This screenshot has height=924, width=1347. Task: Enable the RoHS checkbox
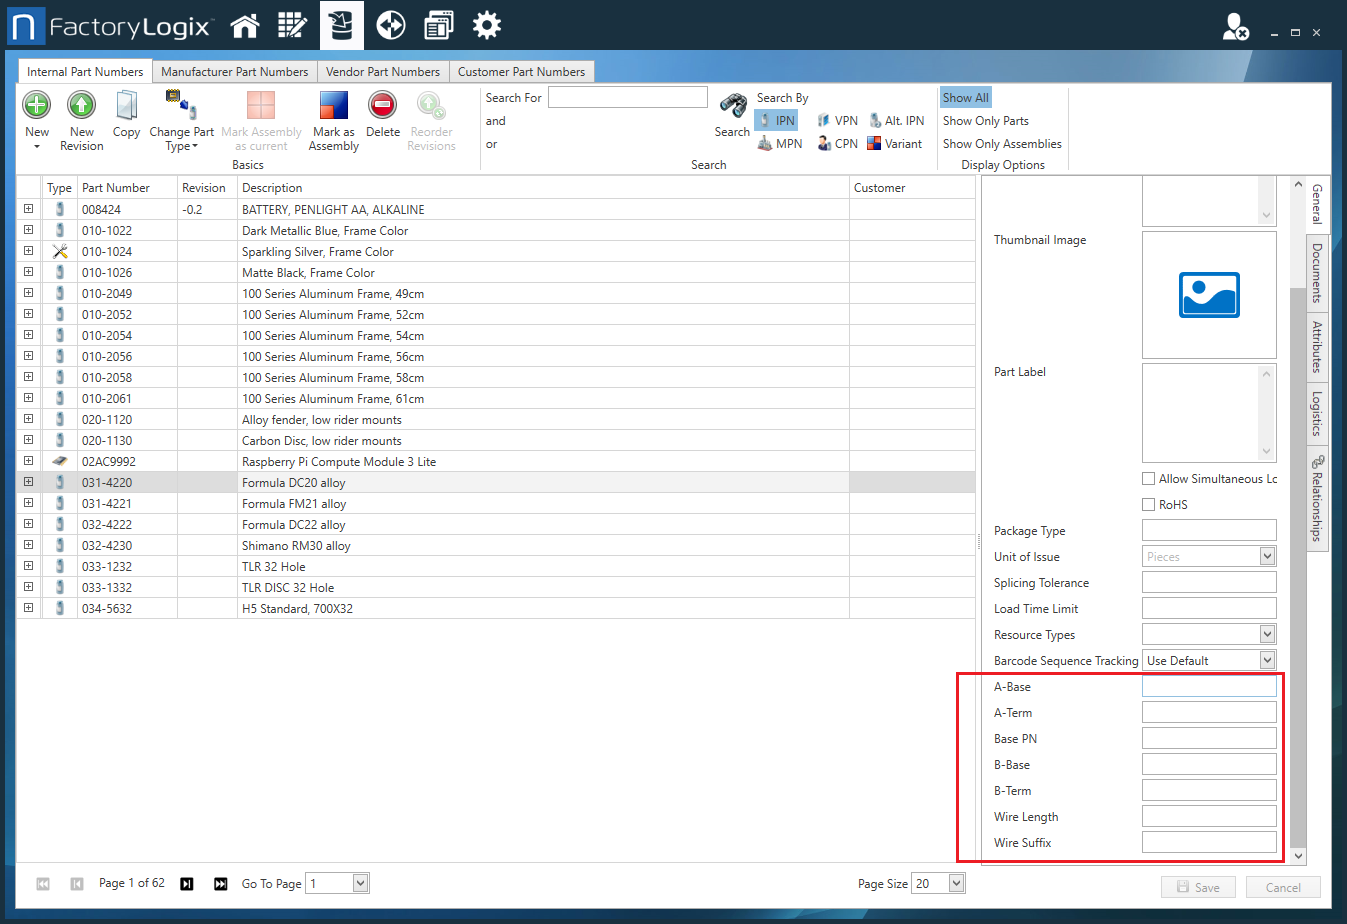point(1148,504)
